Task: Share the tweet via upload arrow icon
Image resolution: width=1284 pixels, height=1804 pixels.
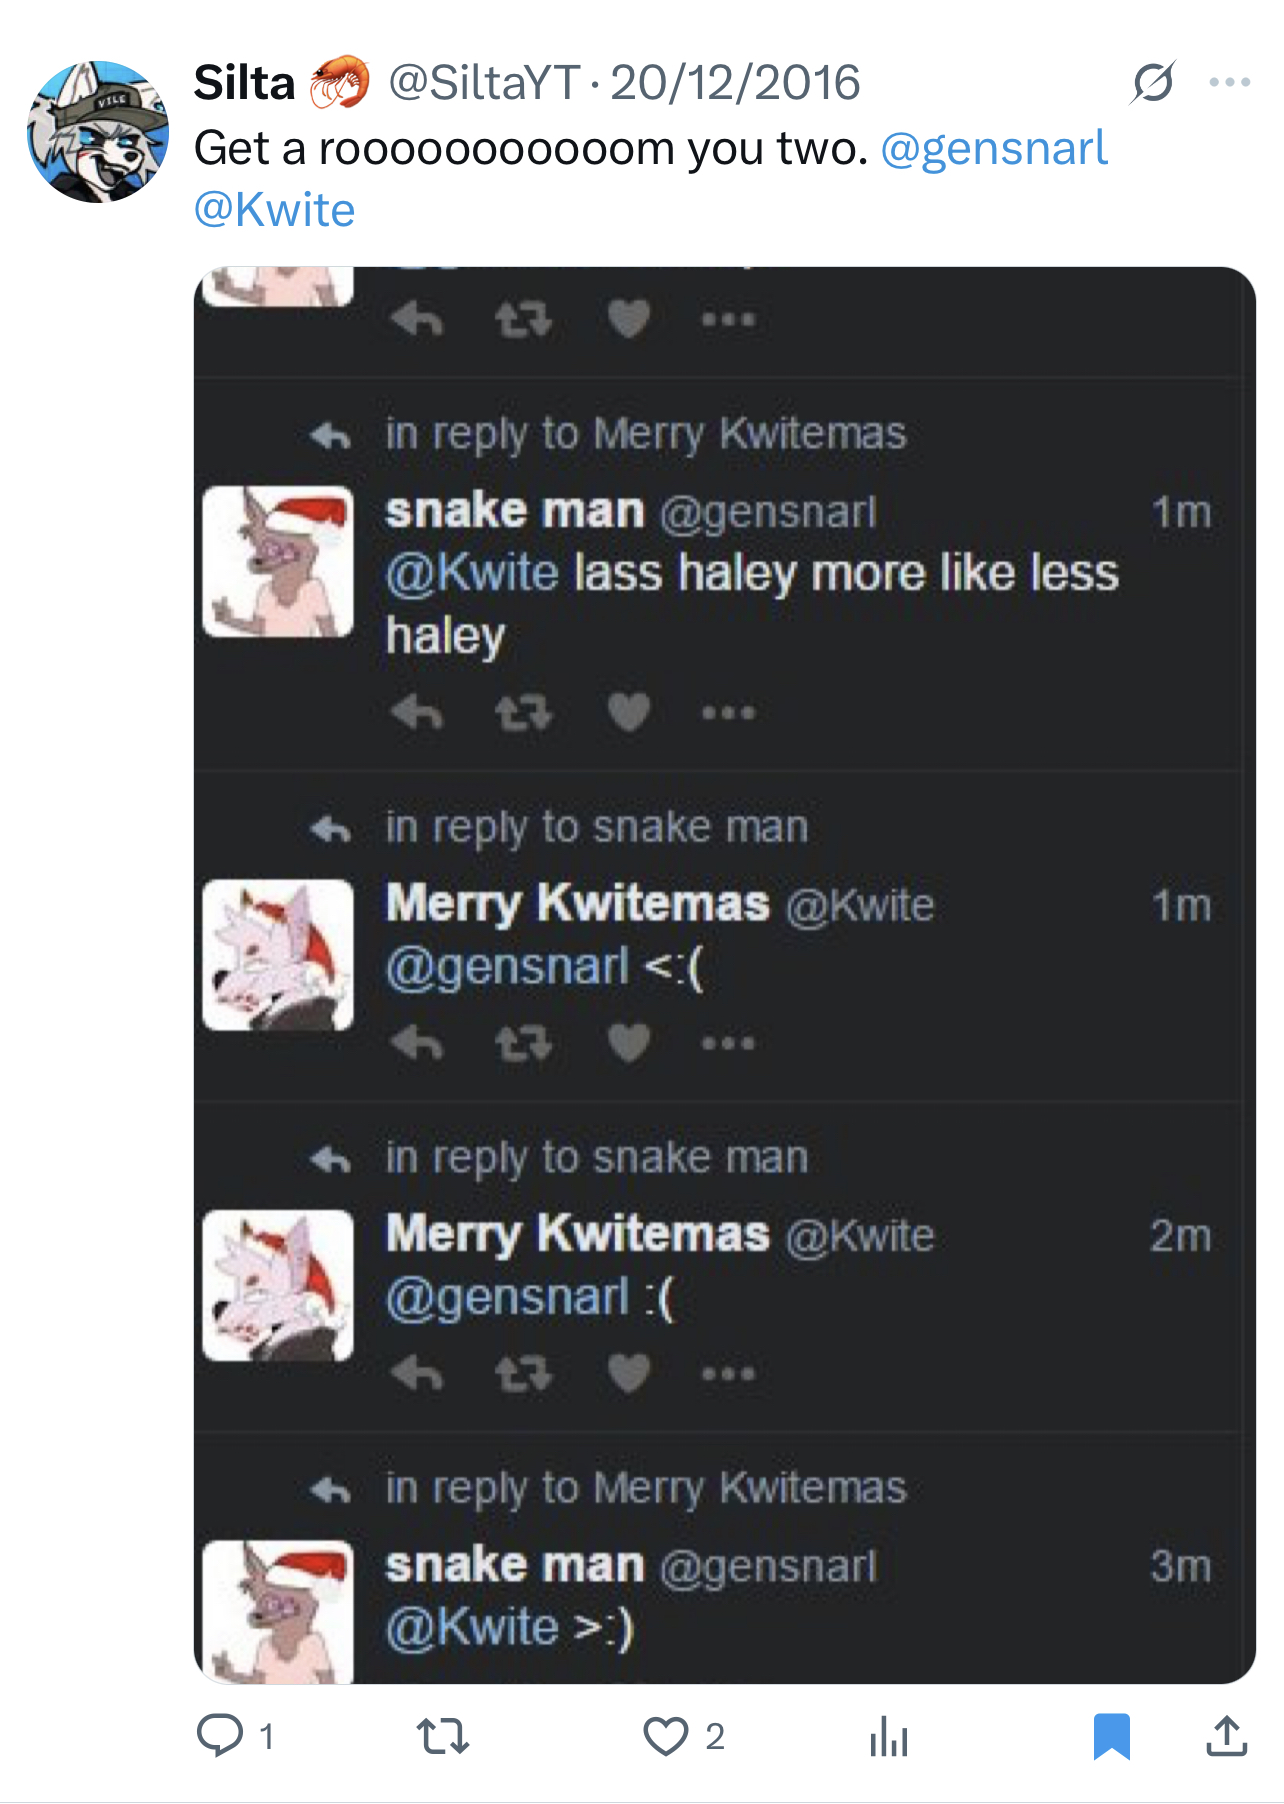Action: pyautogui.click(x=1226, y=1736)
